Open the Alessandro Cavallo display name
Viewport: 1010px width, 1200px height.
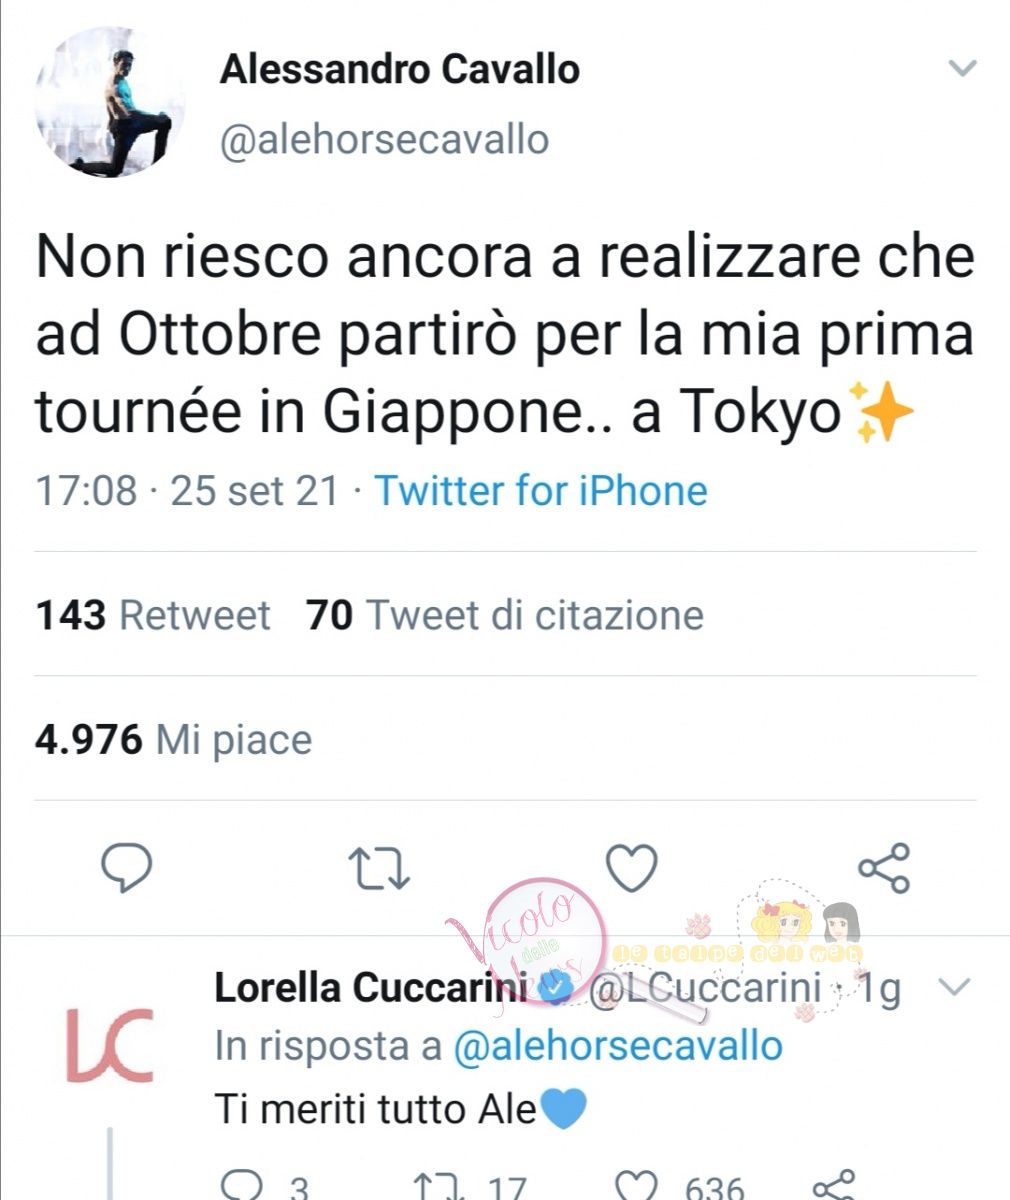point(400,69)
